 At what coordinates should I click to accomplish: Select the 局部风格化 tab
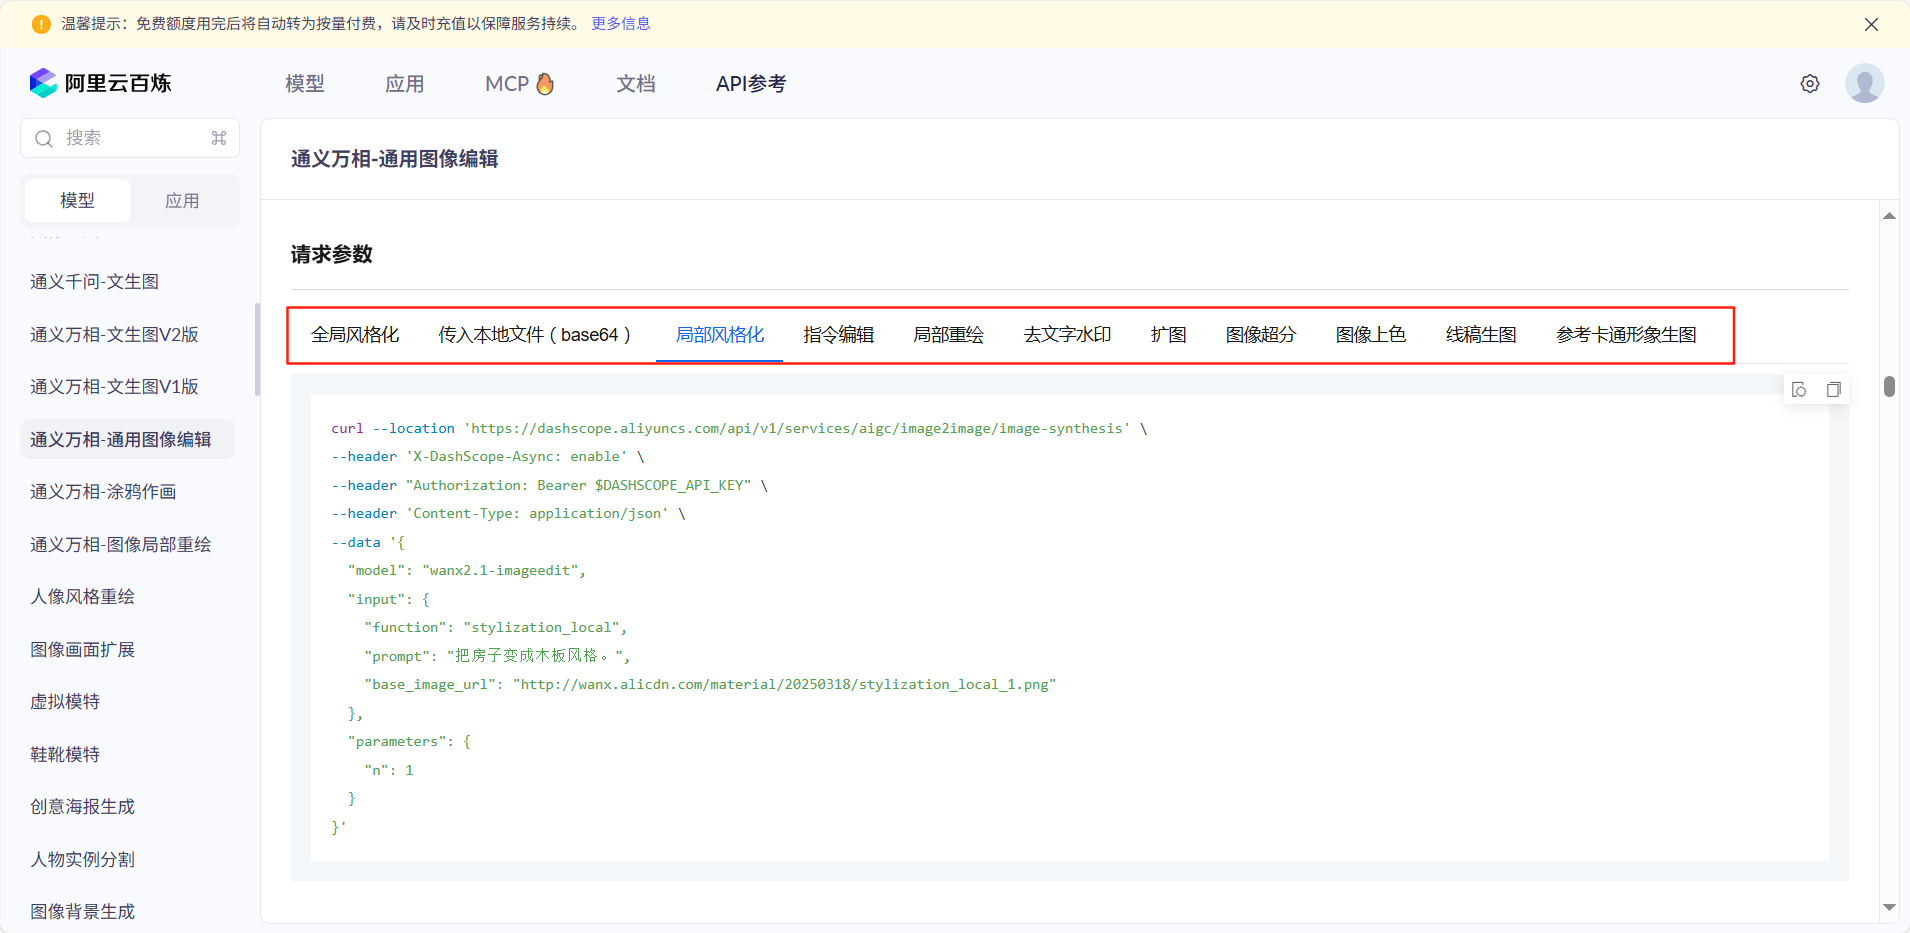pyautogui.click(x=720, y=335)
